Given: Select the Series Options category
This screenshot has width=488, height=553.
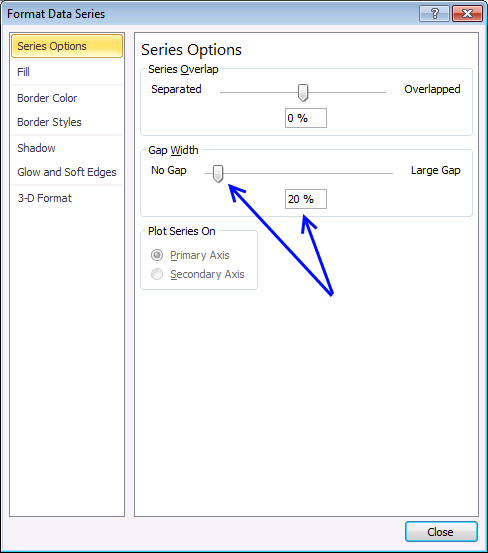Looking at the screenshot, I should tap(67, 46).
